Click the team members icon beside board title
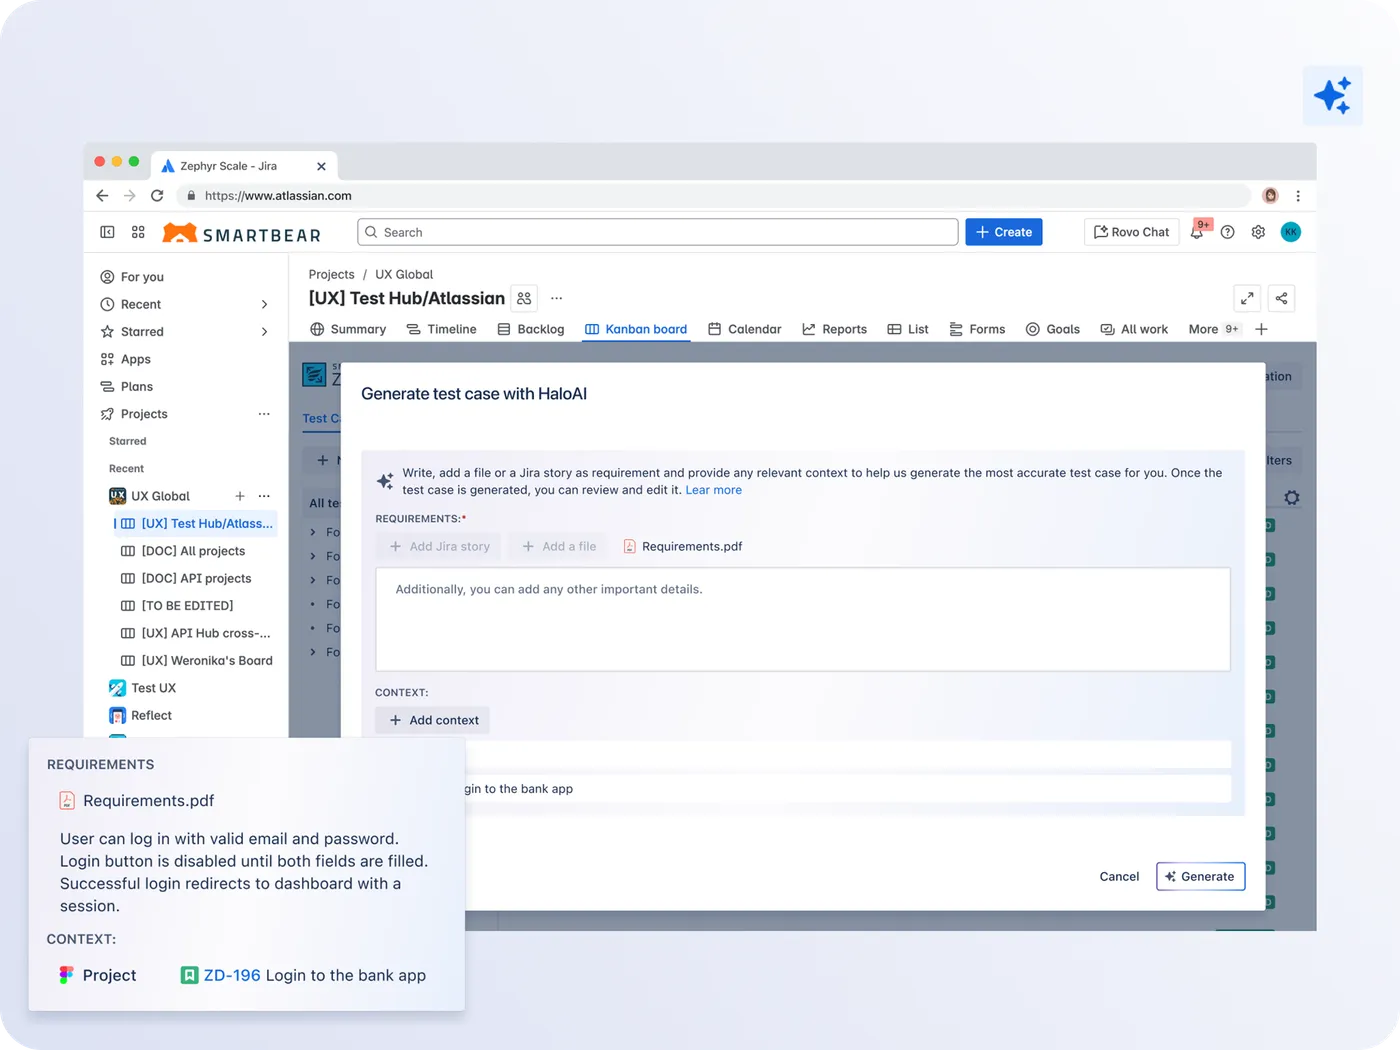The image size is (1400, 1050). click(524, 298)
